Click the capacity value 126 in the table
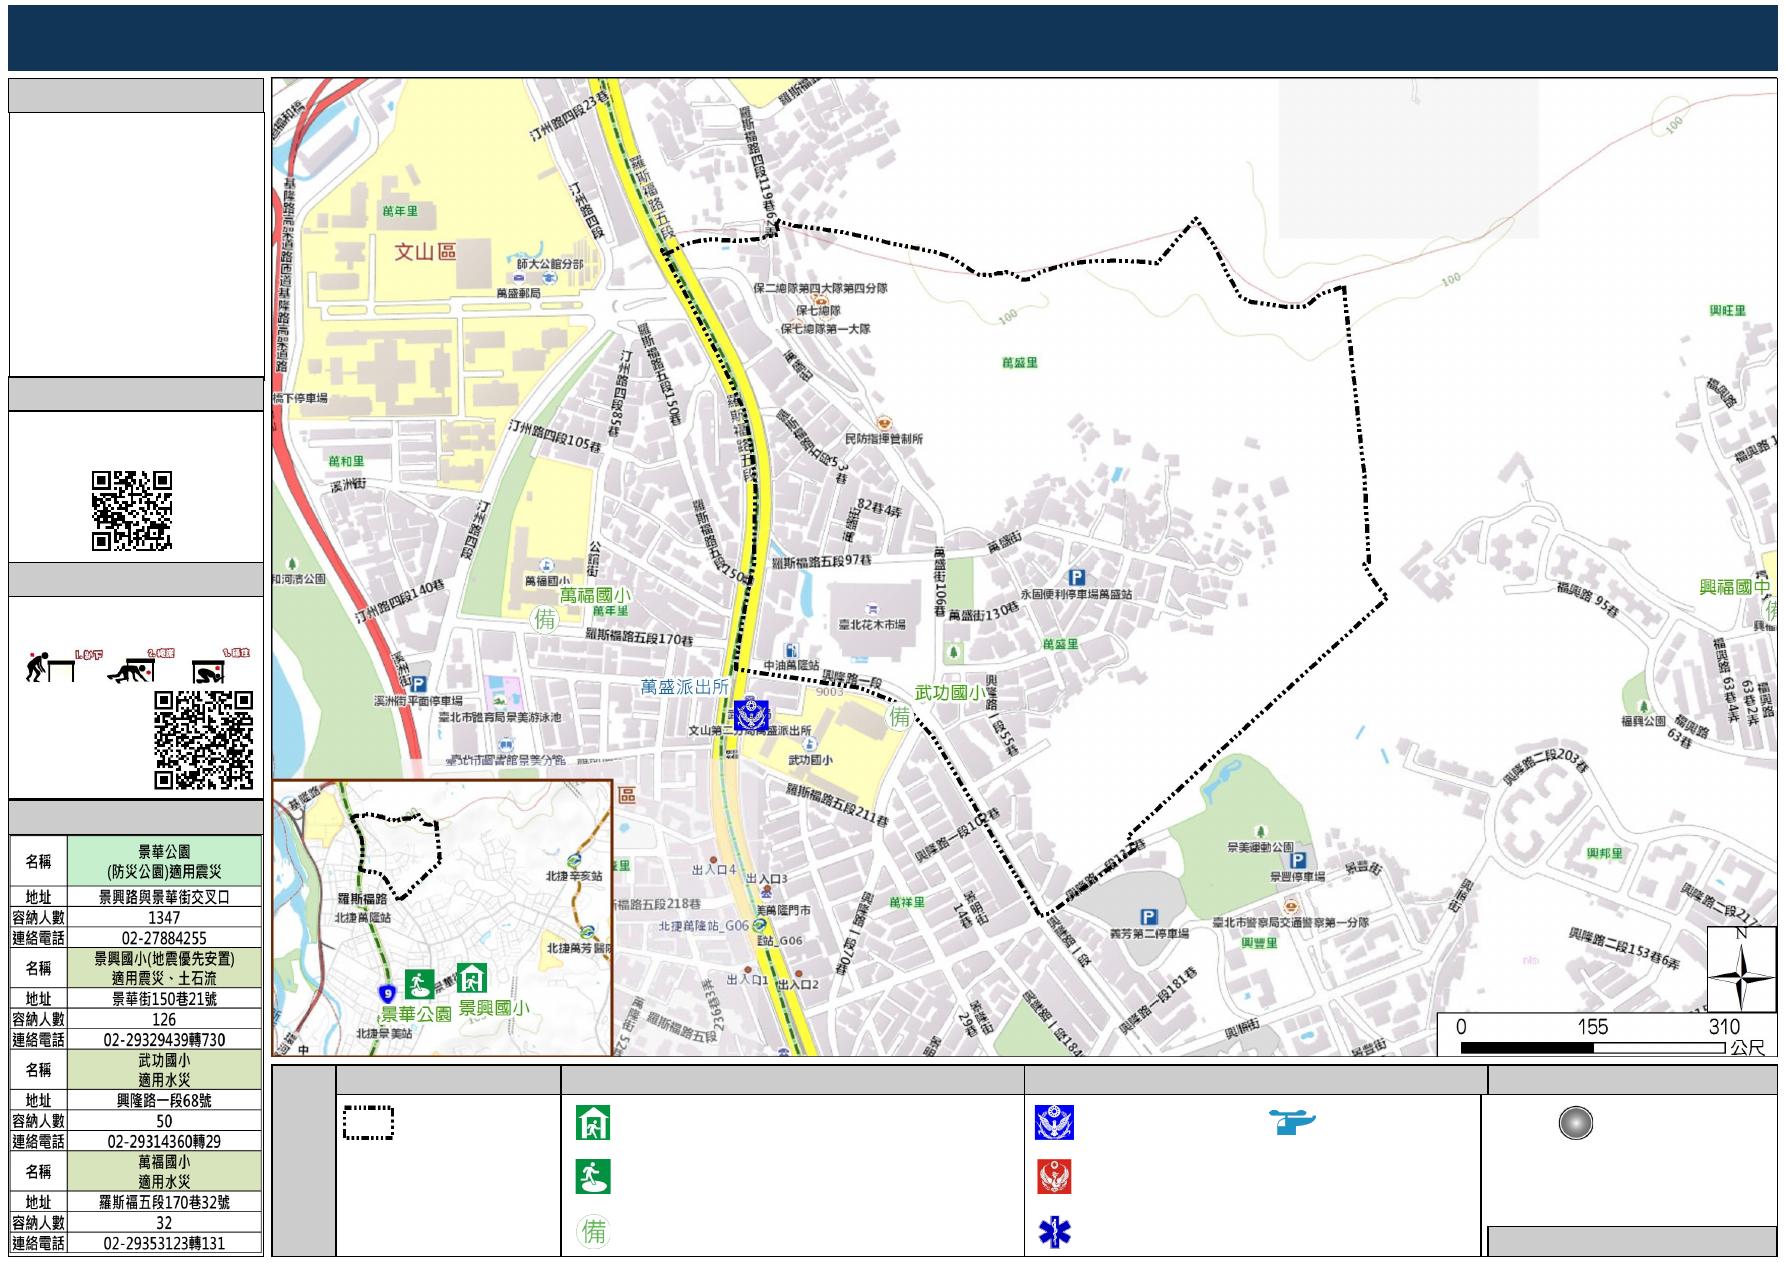Image resolution: width=1786 pixels, height=1263 pixels. (x=164, y=1019)
